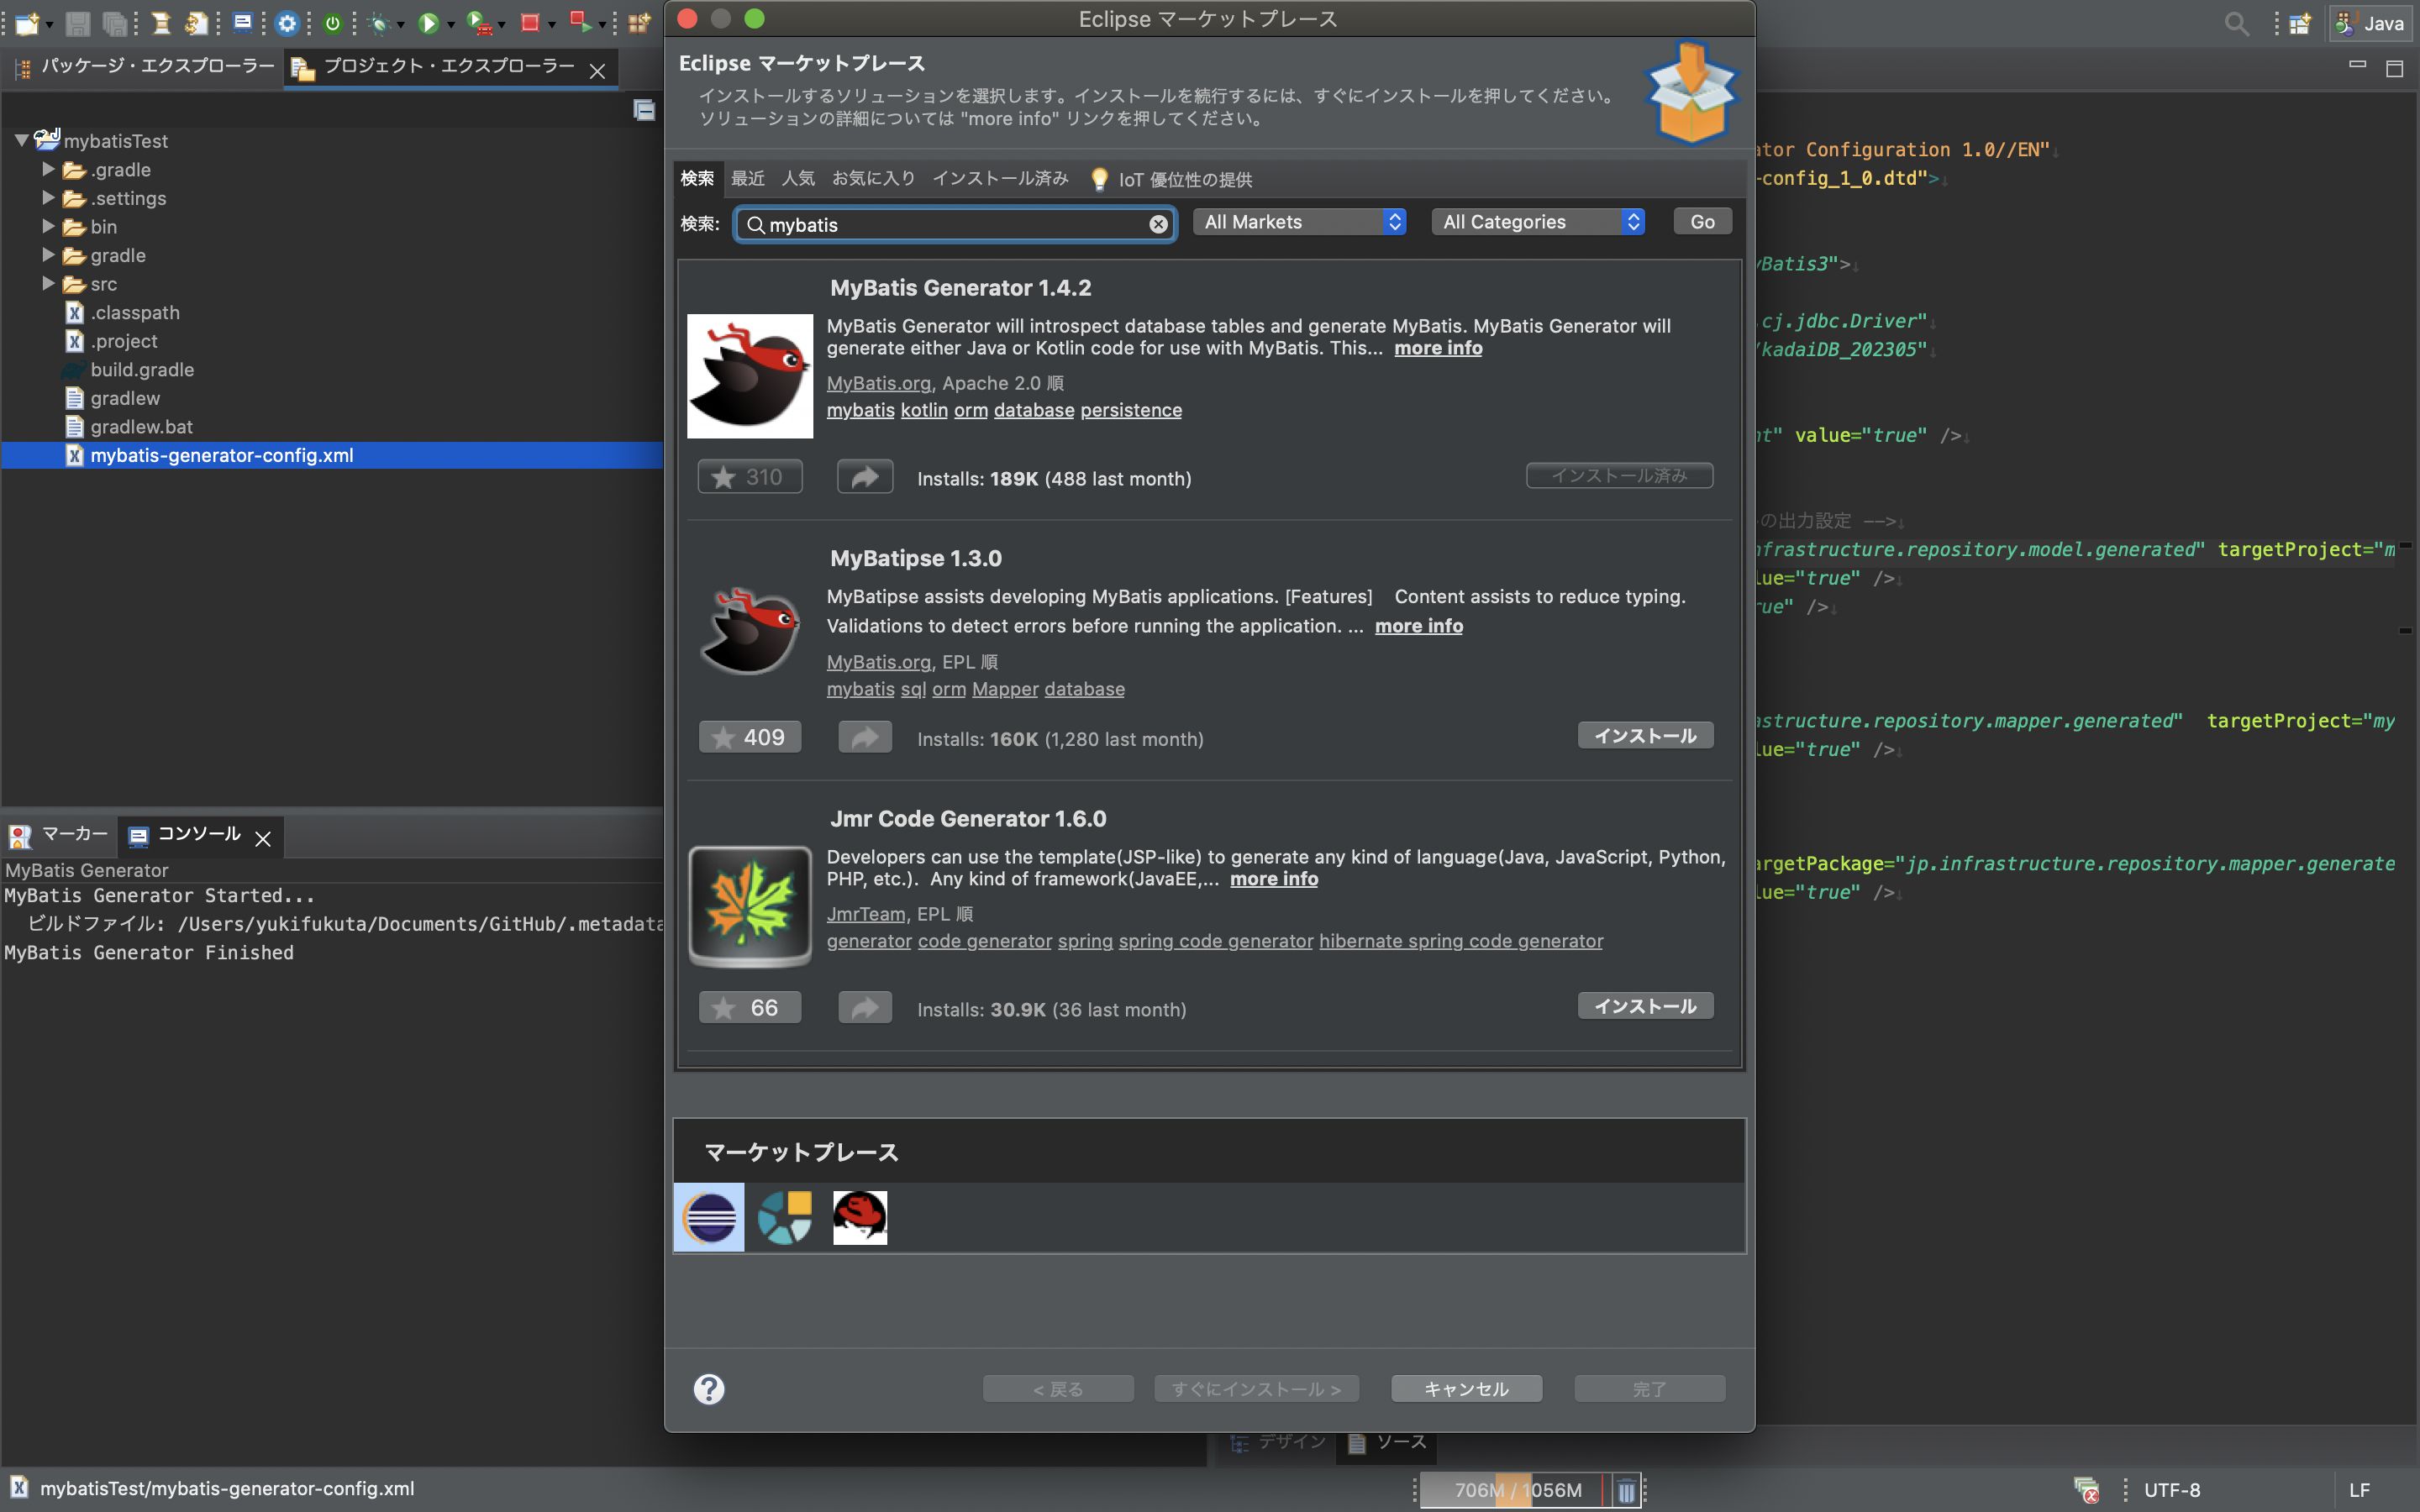Expand the src folder in Project Explorer
The width and height of the screenshot is (2420, 1512).
[47, 284]
